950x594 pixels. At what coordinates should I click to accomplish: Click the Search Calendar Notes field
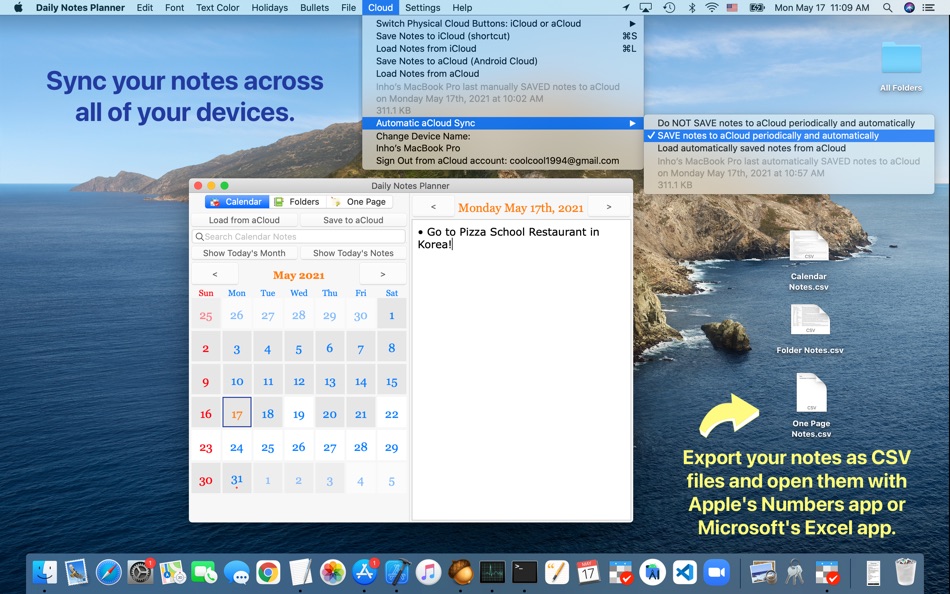point(299,236)
